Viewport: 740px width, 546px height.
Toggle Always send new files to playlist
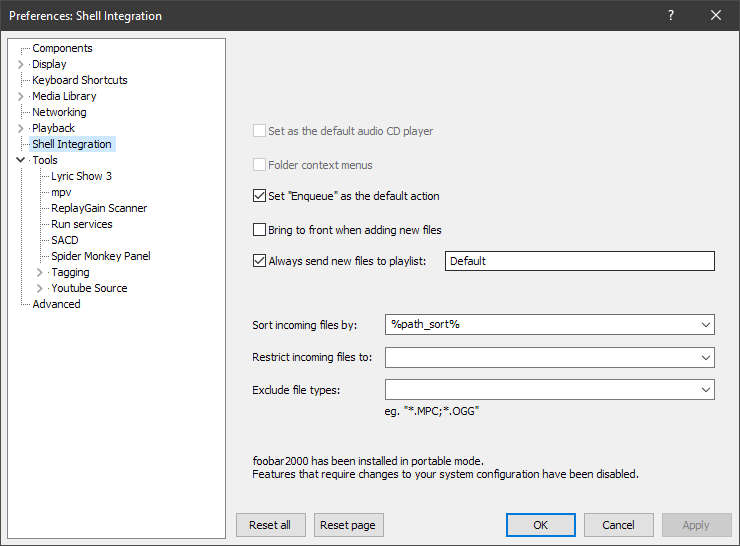(260, 261)
